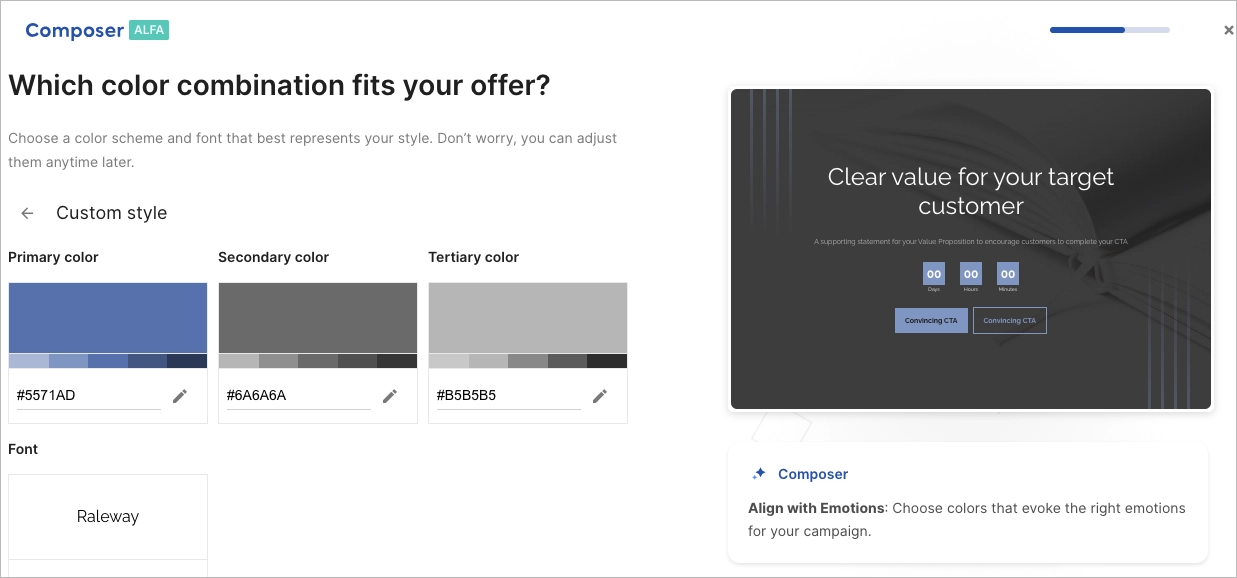Click the filled Convincing CTA preview button
This screenshot has width=1237, height=578.
point(931,320)
